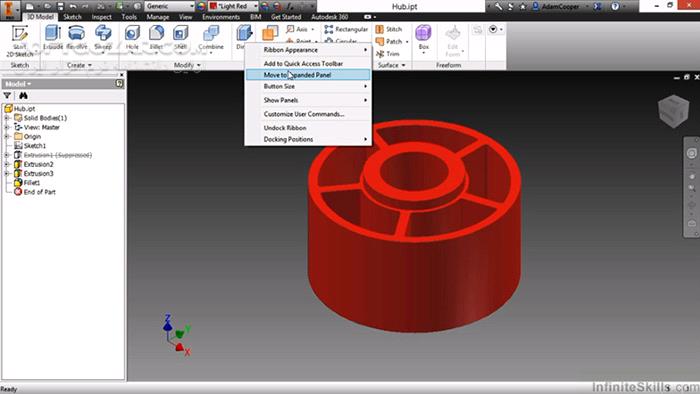Open help for the Model browser panel

click(119, 83)
